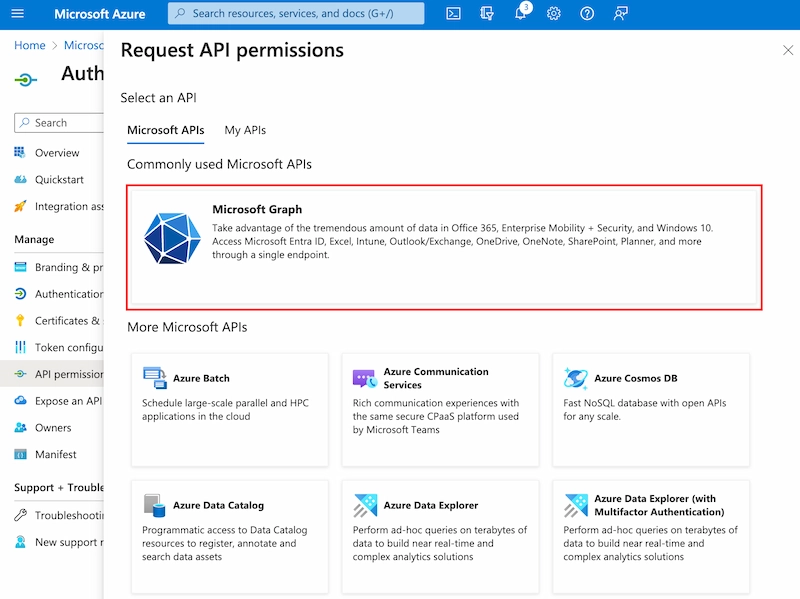Open the hamburger portal menu
This screenshot has width=800, height=599.
(x=17, y=14)
